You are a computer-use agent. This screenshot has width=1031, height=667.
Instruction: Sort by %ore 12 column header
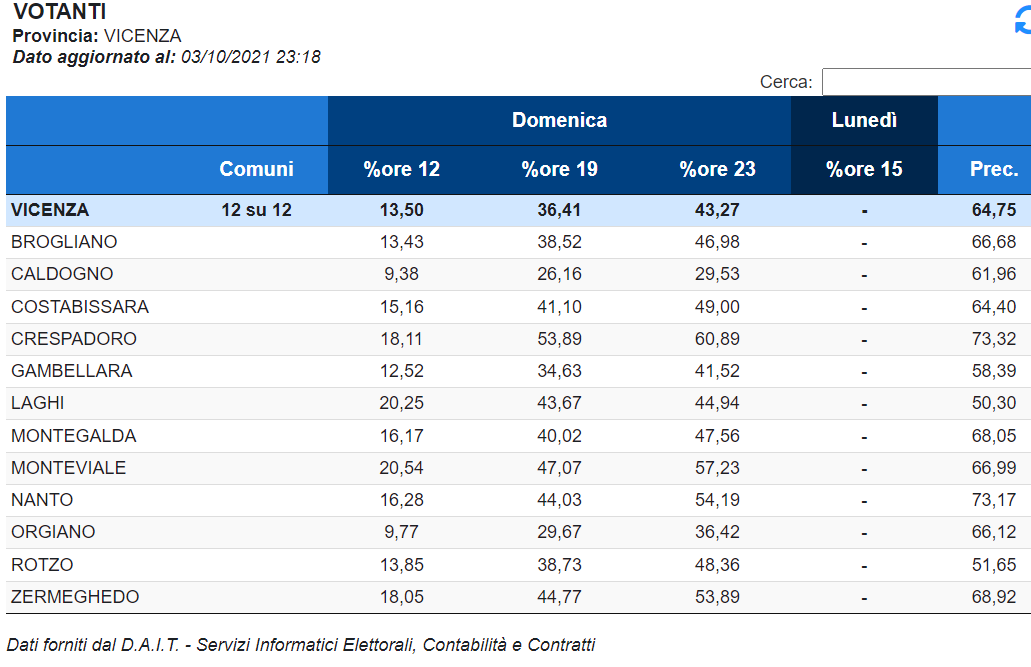tap(401, 170)
